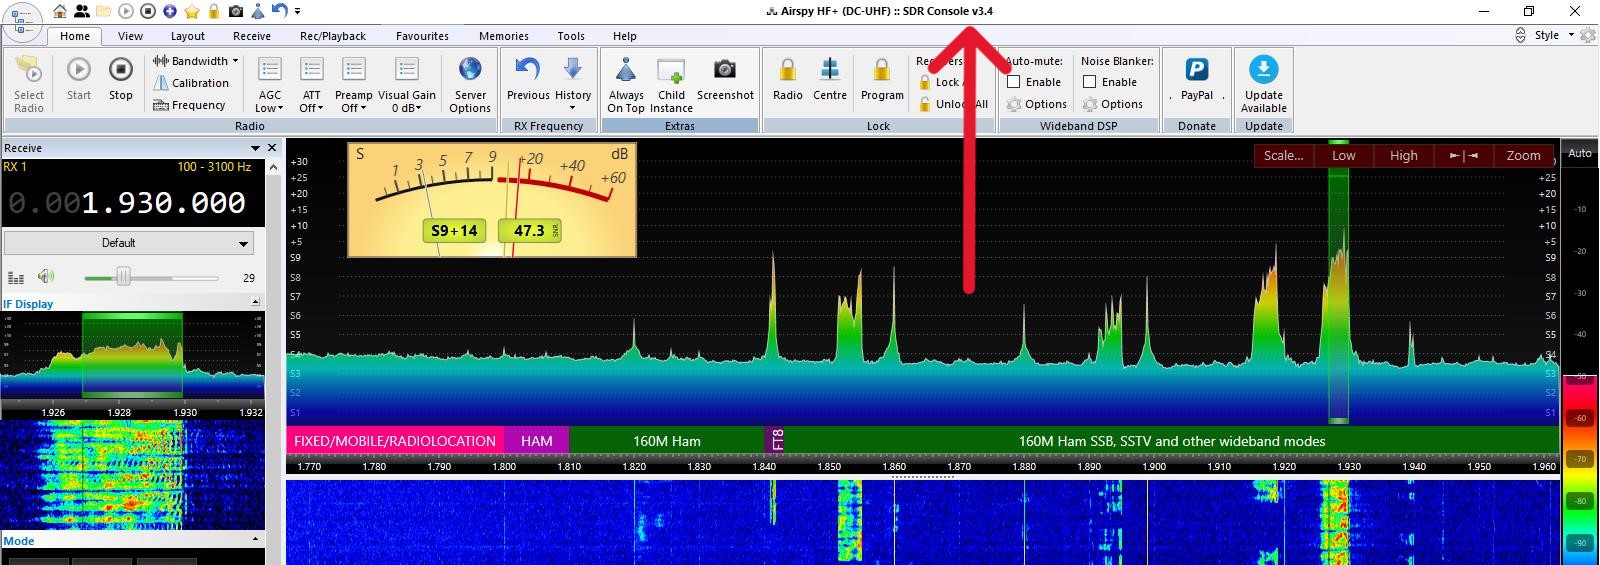Toggle Always On Top
Screen dimensions: 1600x565
626,70
